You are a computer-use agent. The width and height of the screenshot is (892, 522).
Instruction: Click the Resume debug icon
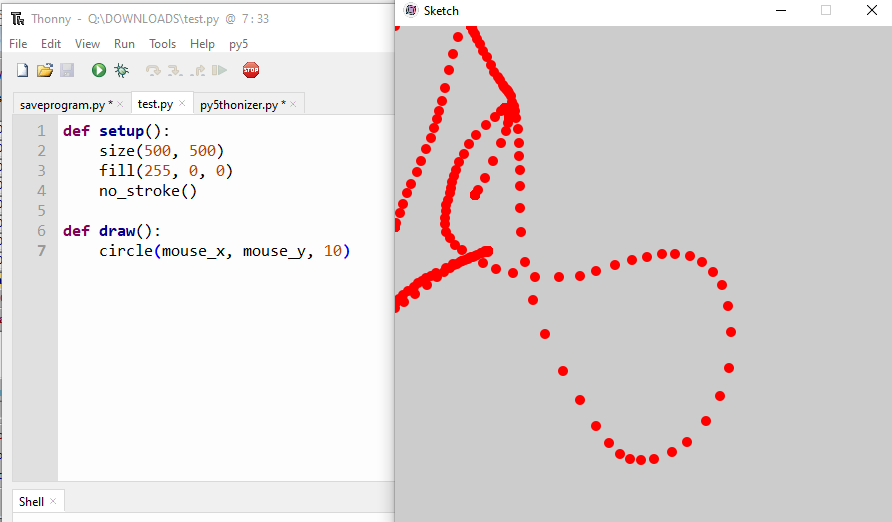point(220,70)
